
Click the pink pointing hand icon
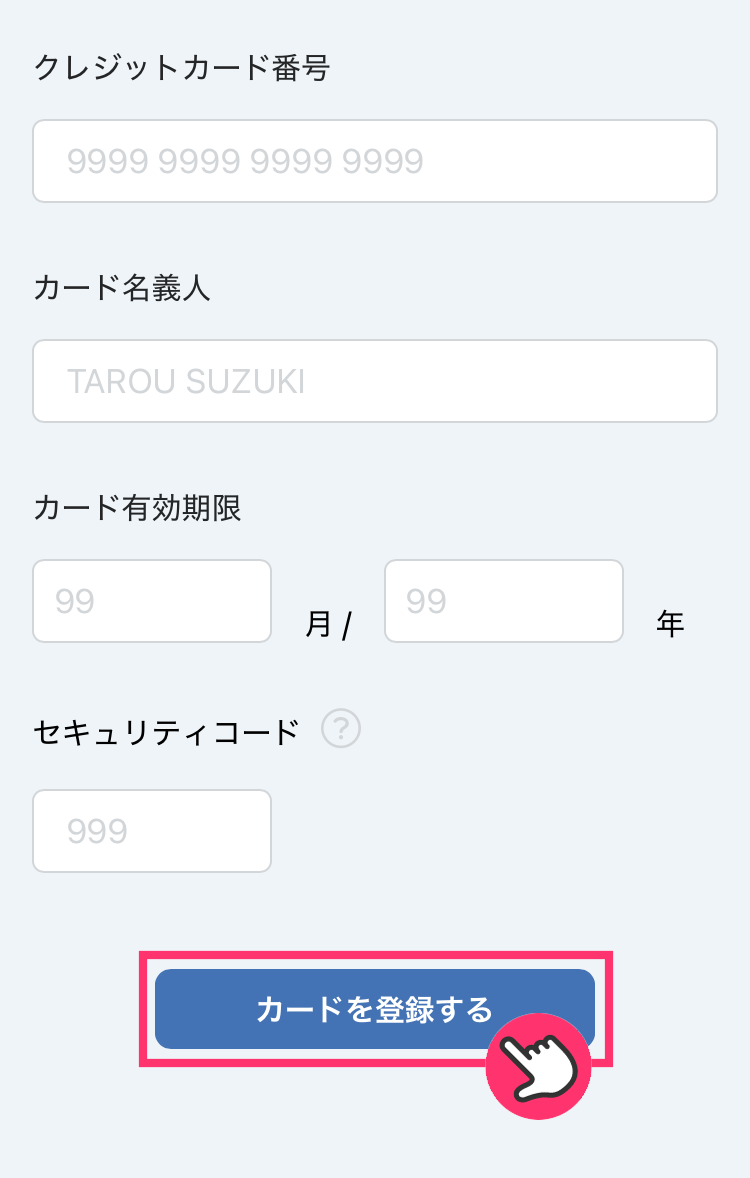click(x=538, y=1064)
